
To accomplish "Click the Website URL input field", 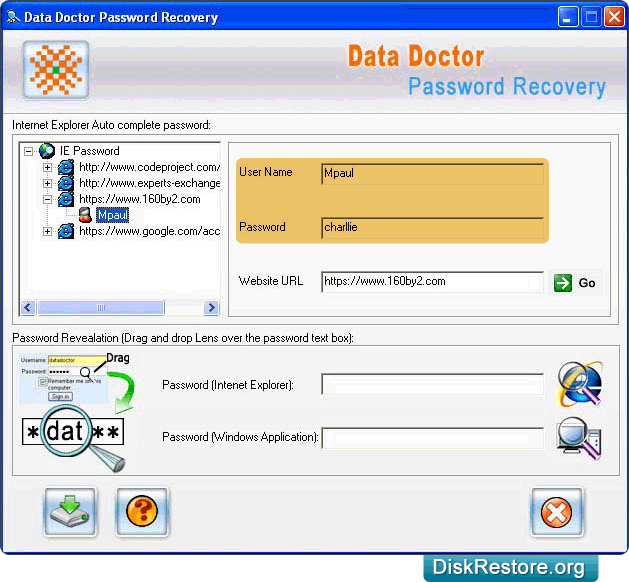I will click(432, 282).
